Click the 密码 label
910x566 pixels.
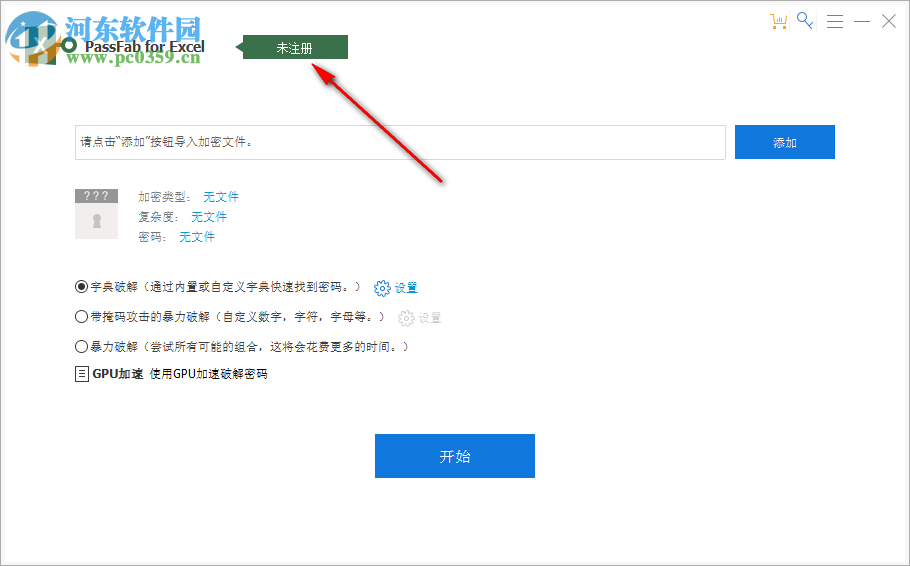tap(153, 237)
